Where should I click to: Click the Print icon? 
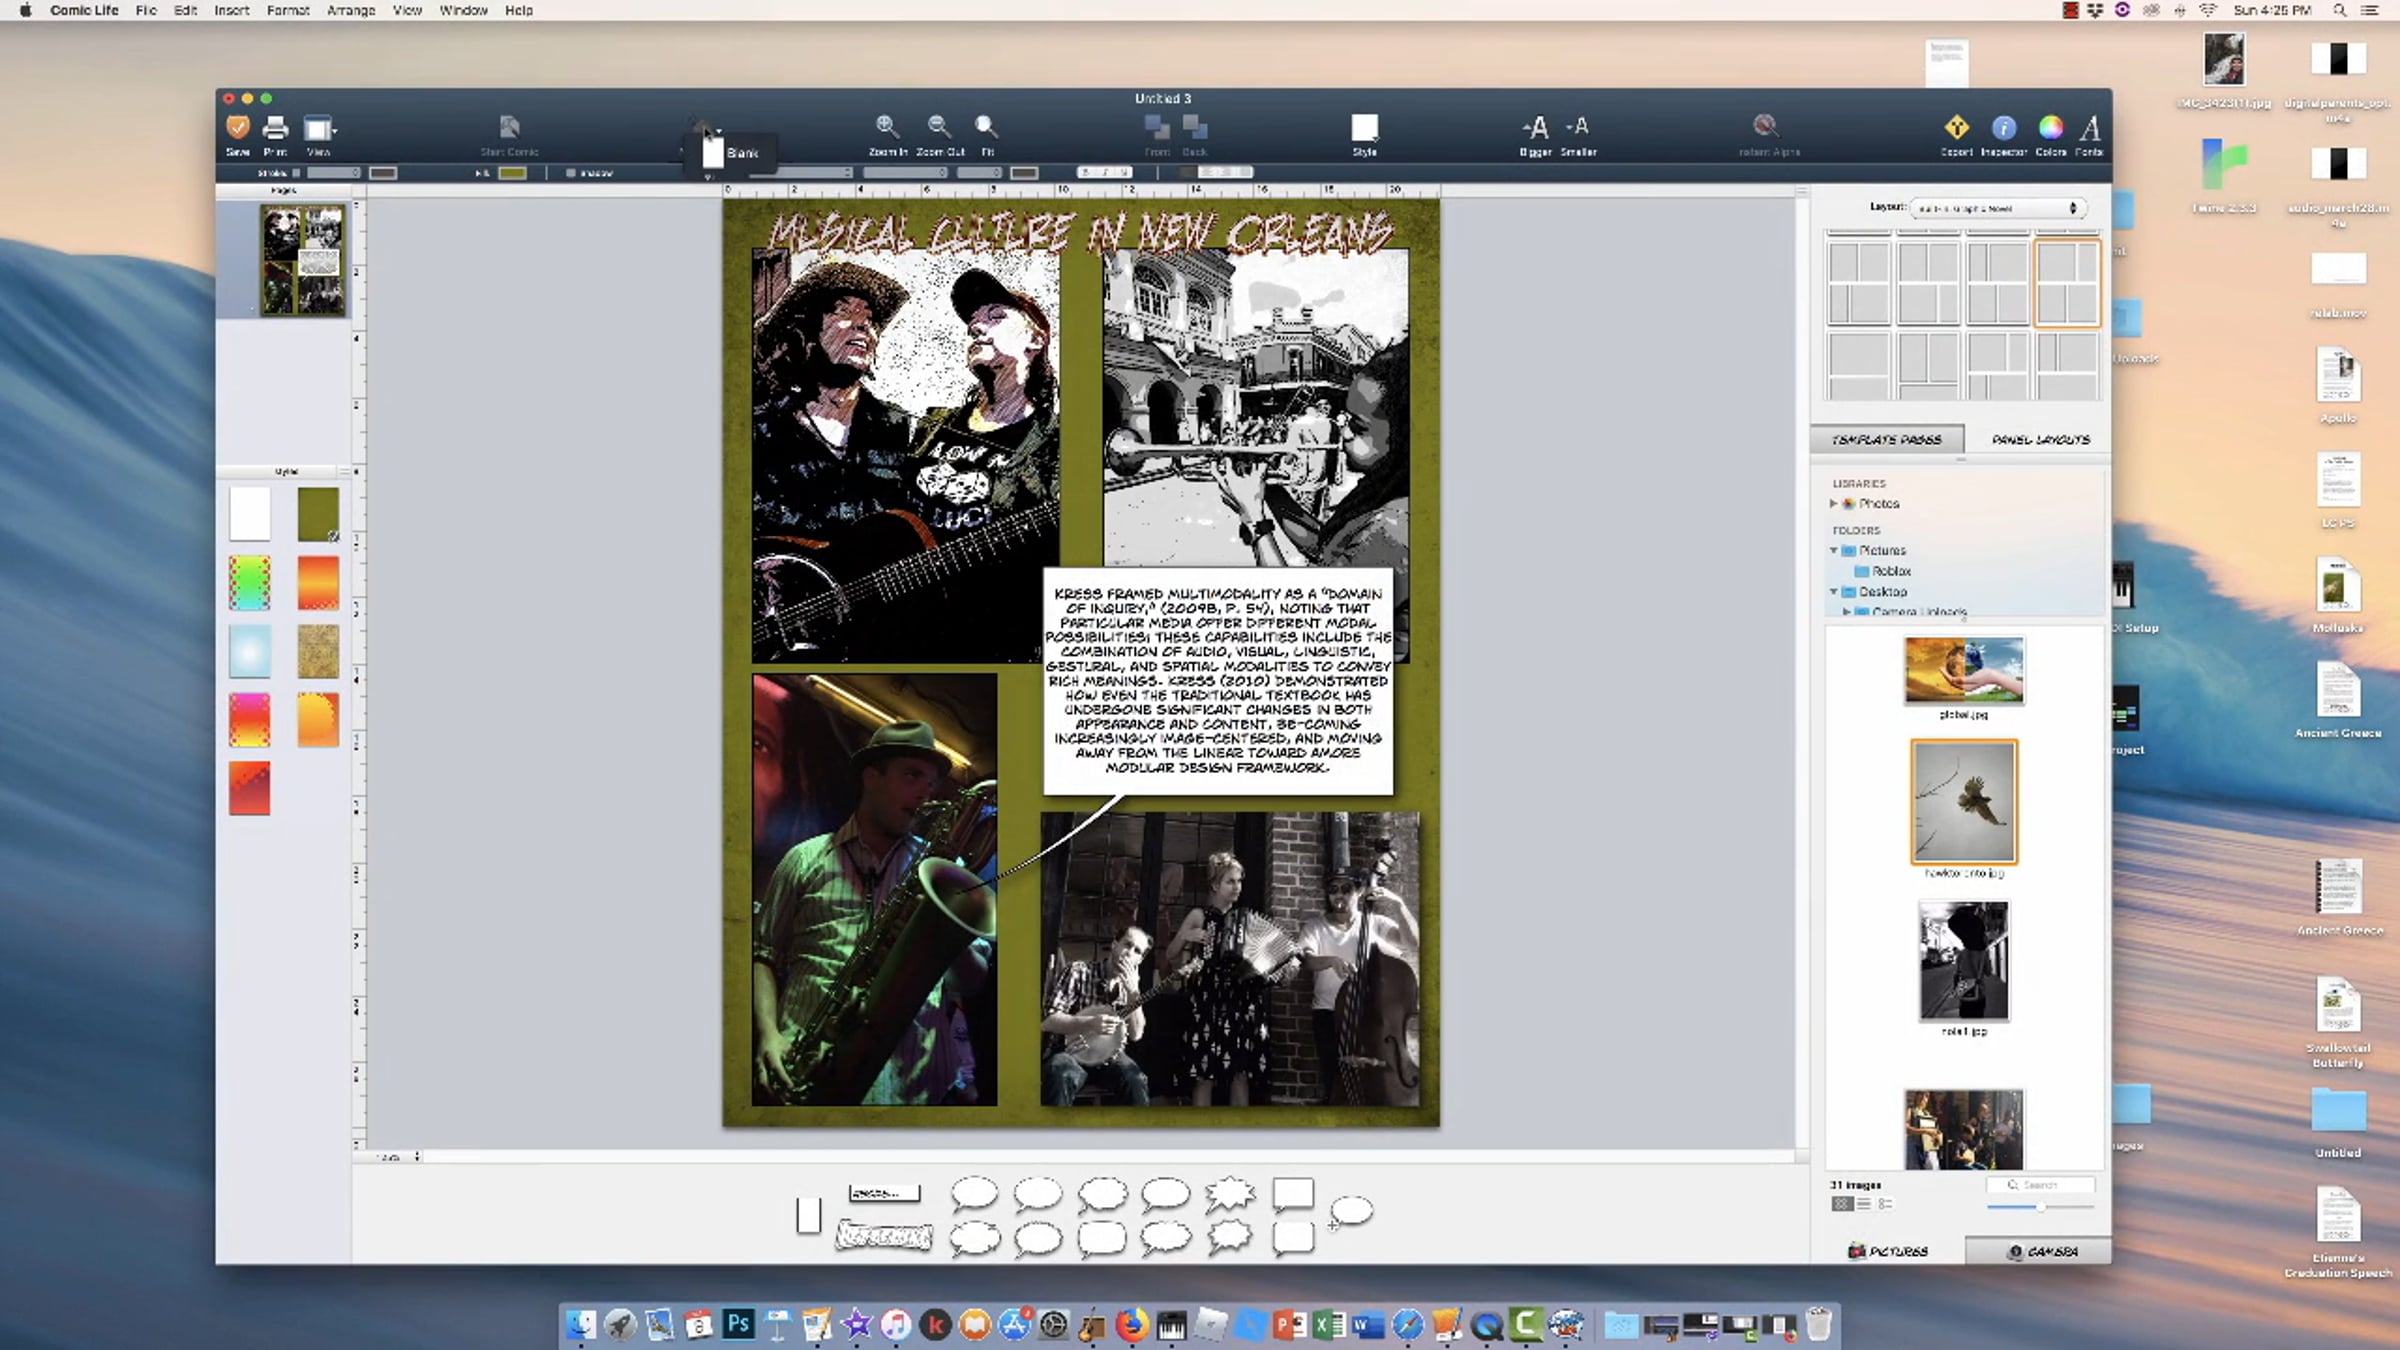pyautogui.click(x=275, y=128)
